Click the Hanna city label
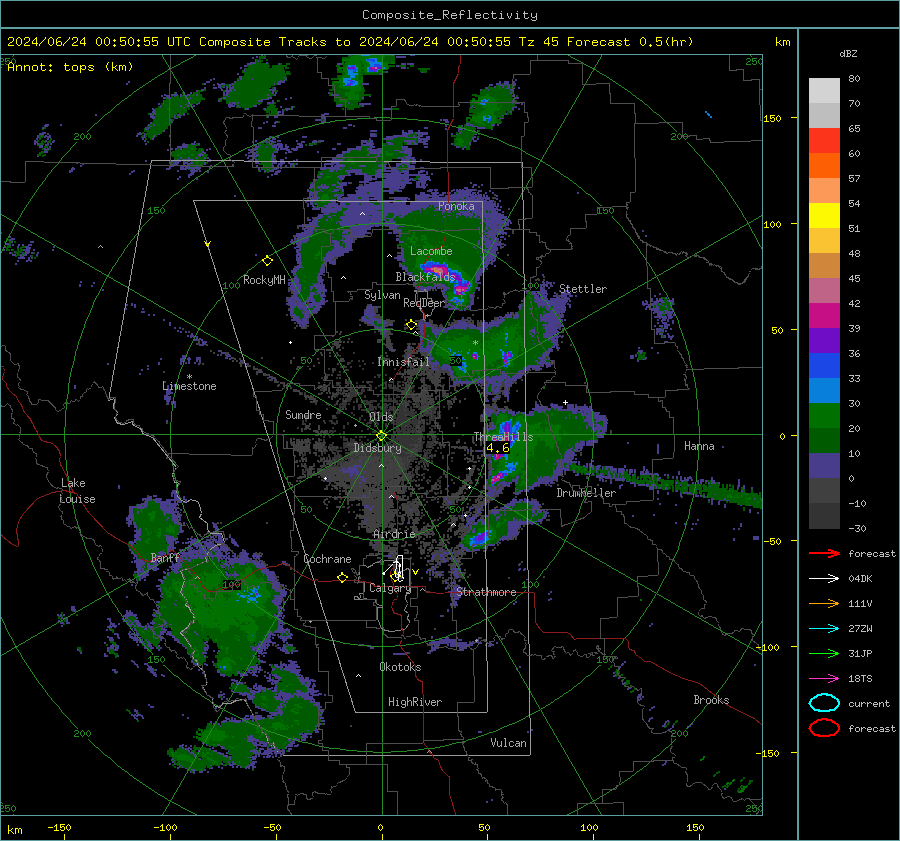The width and height of the screenshot is (900, 841). click(x=699, y=446)
